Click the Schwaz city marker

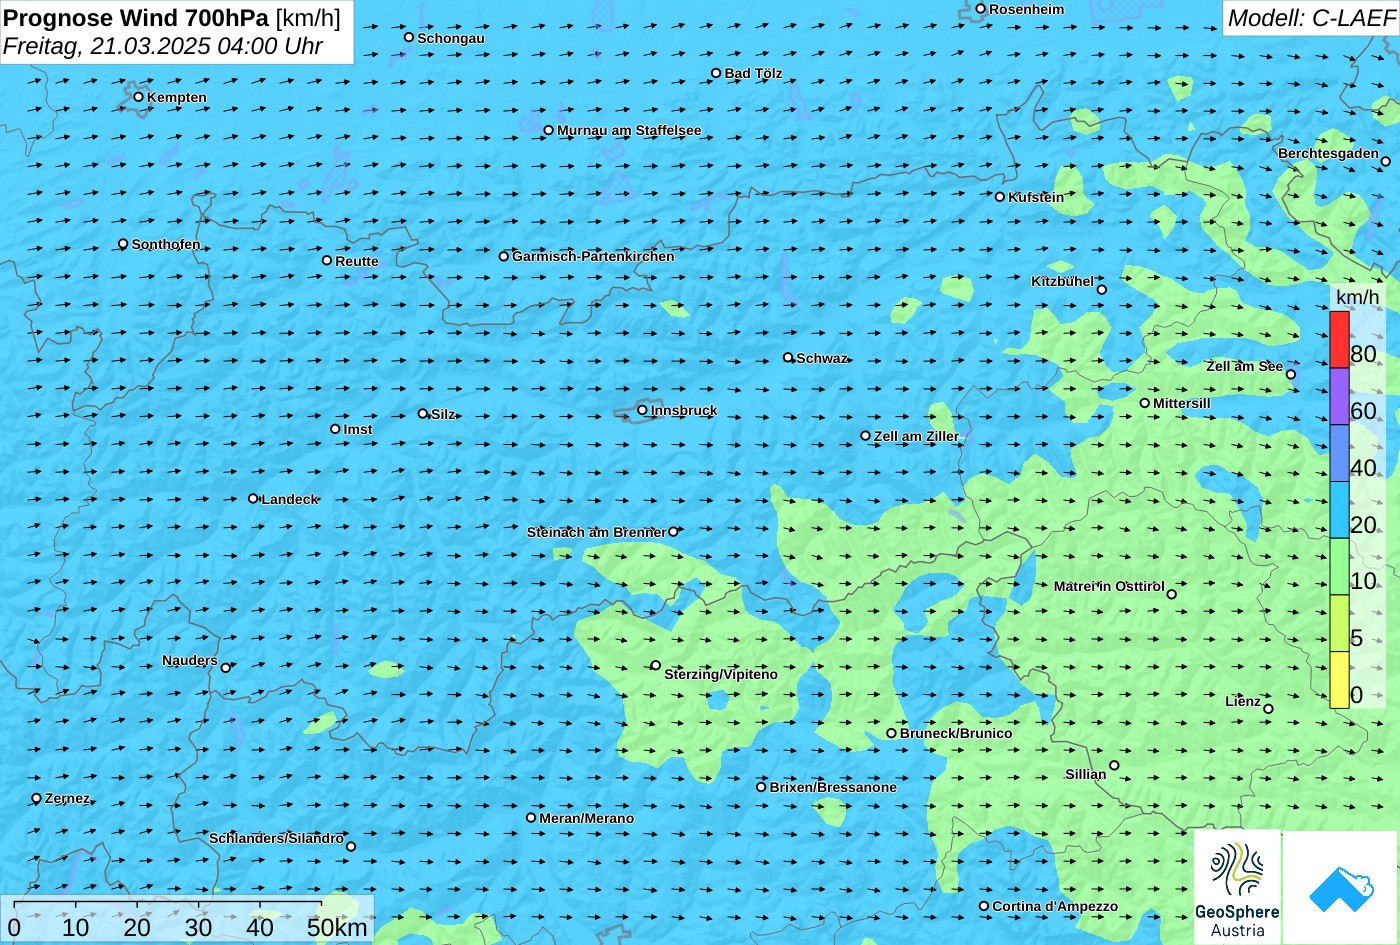coord(788,357)
